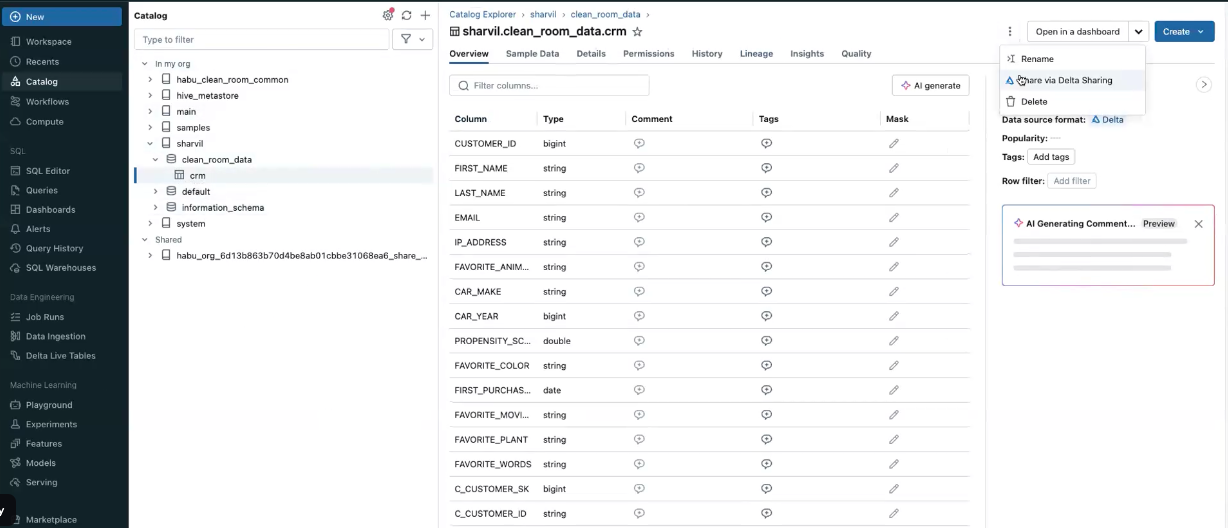Click the Filter columns search field
The width and height of the screenshot is (1228, 528).
(549, 86)
